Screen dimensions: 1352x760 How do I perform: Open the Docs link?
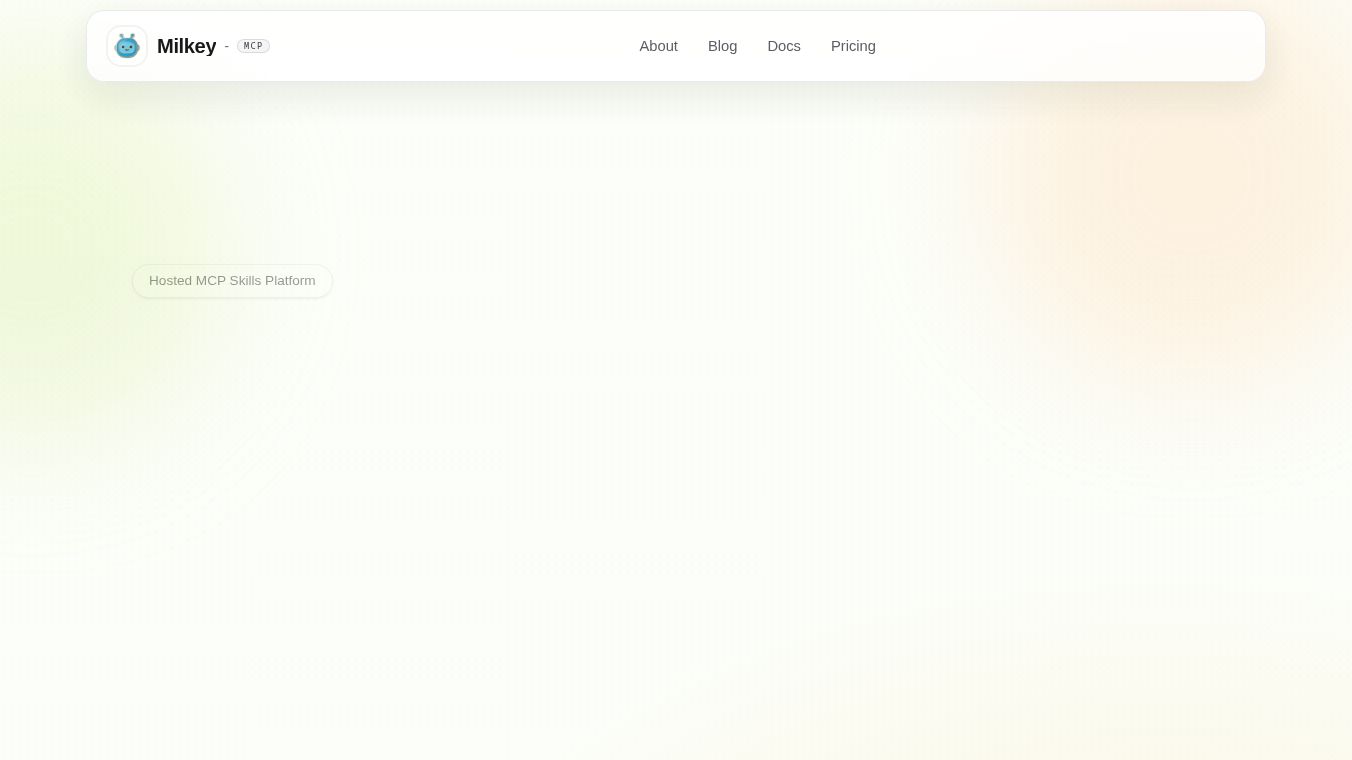tap(784, 46)
